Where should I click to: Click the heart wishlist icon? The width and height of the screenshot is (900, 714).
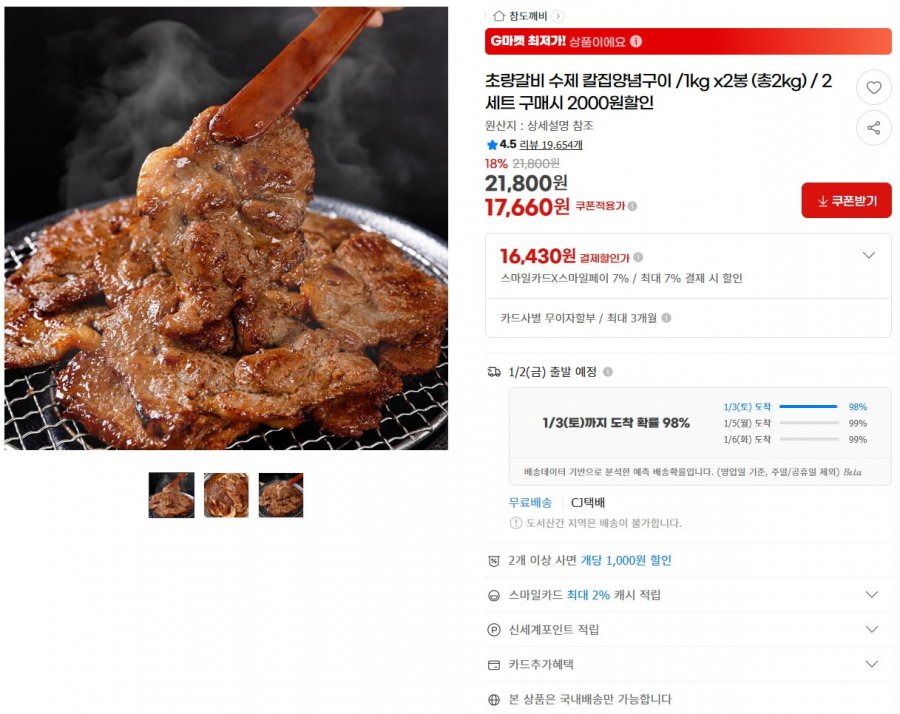click(874, 87)
